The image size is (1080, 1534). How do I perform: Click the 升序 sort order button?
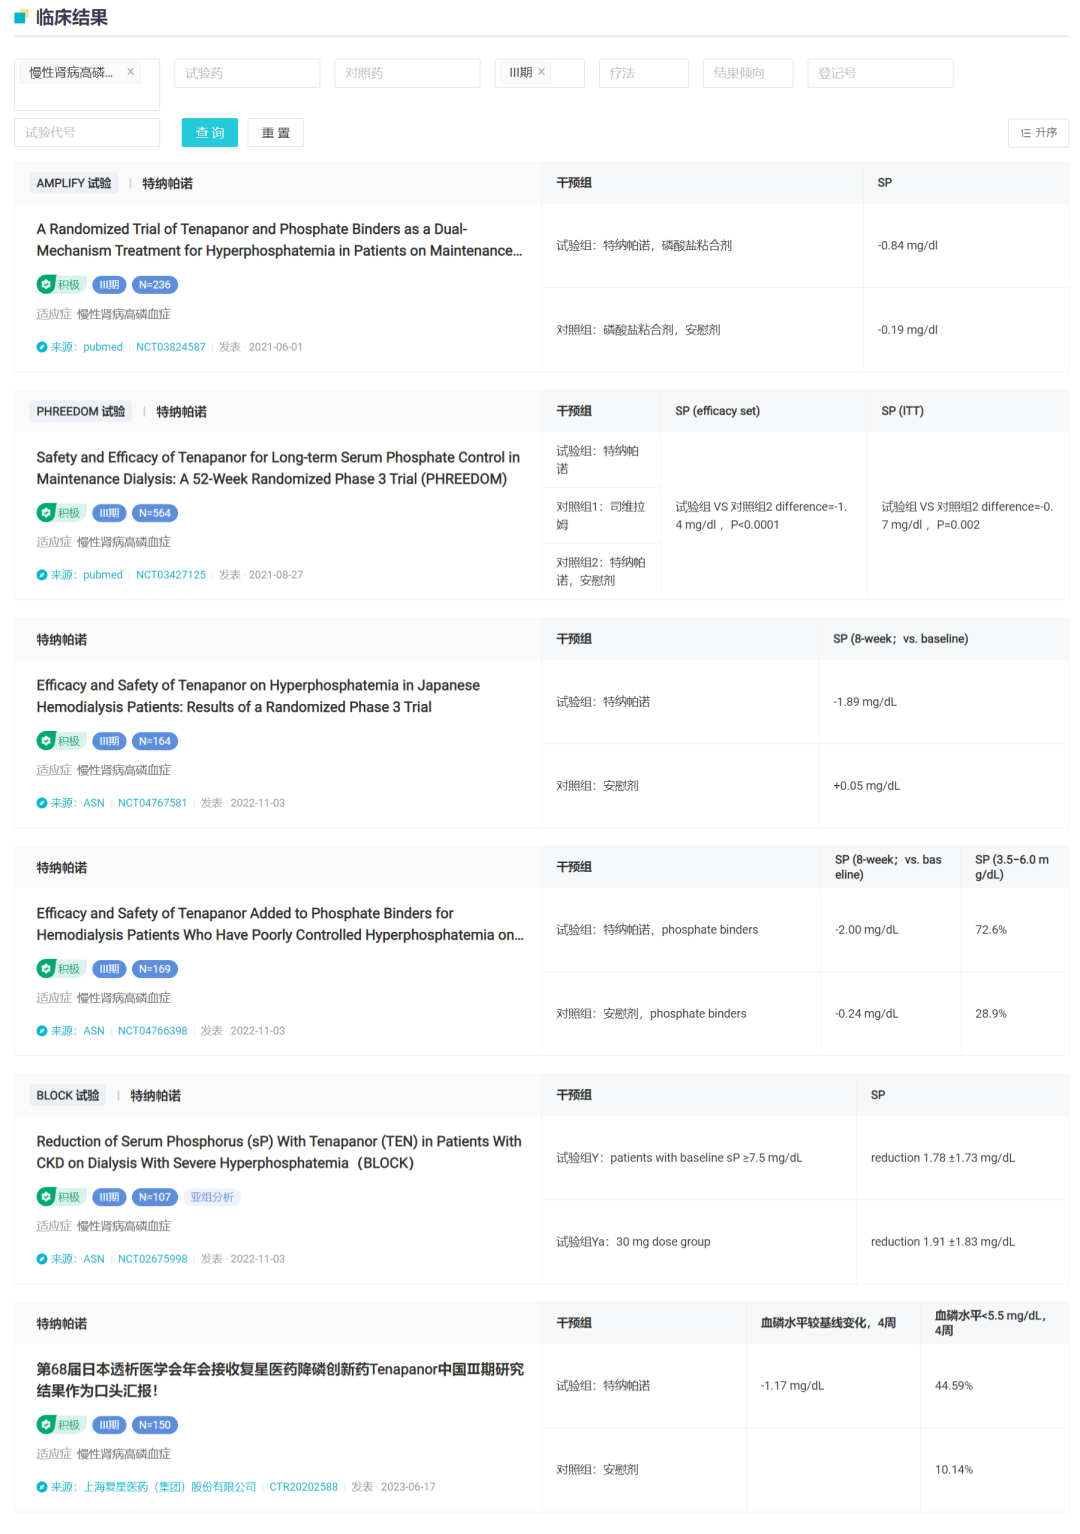point(1038,133)
